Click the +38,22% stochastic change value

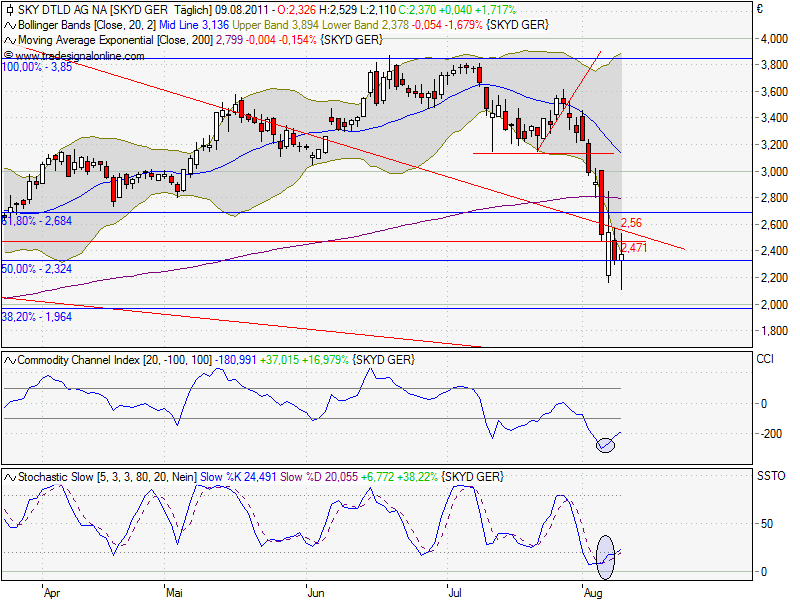(x=417, y=477)
